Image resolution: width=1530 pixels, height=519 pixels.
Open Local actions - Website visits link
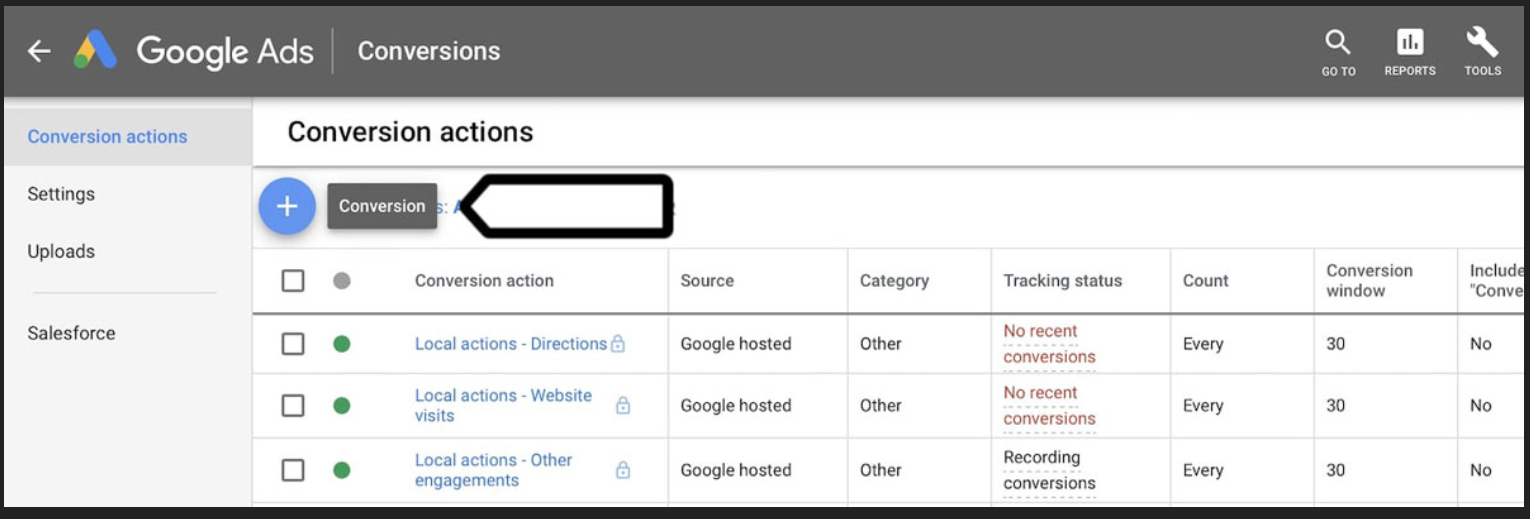point(503,406)
